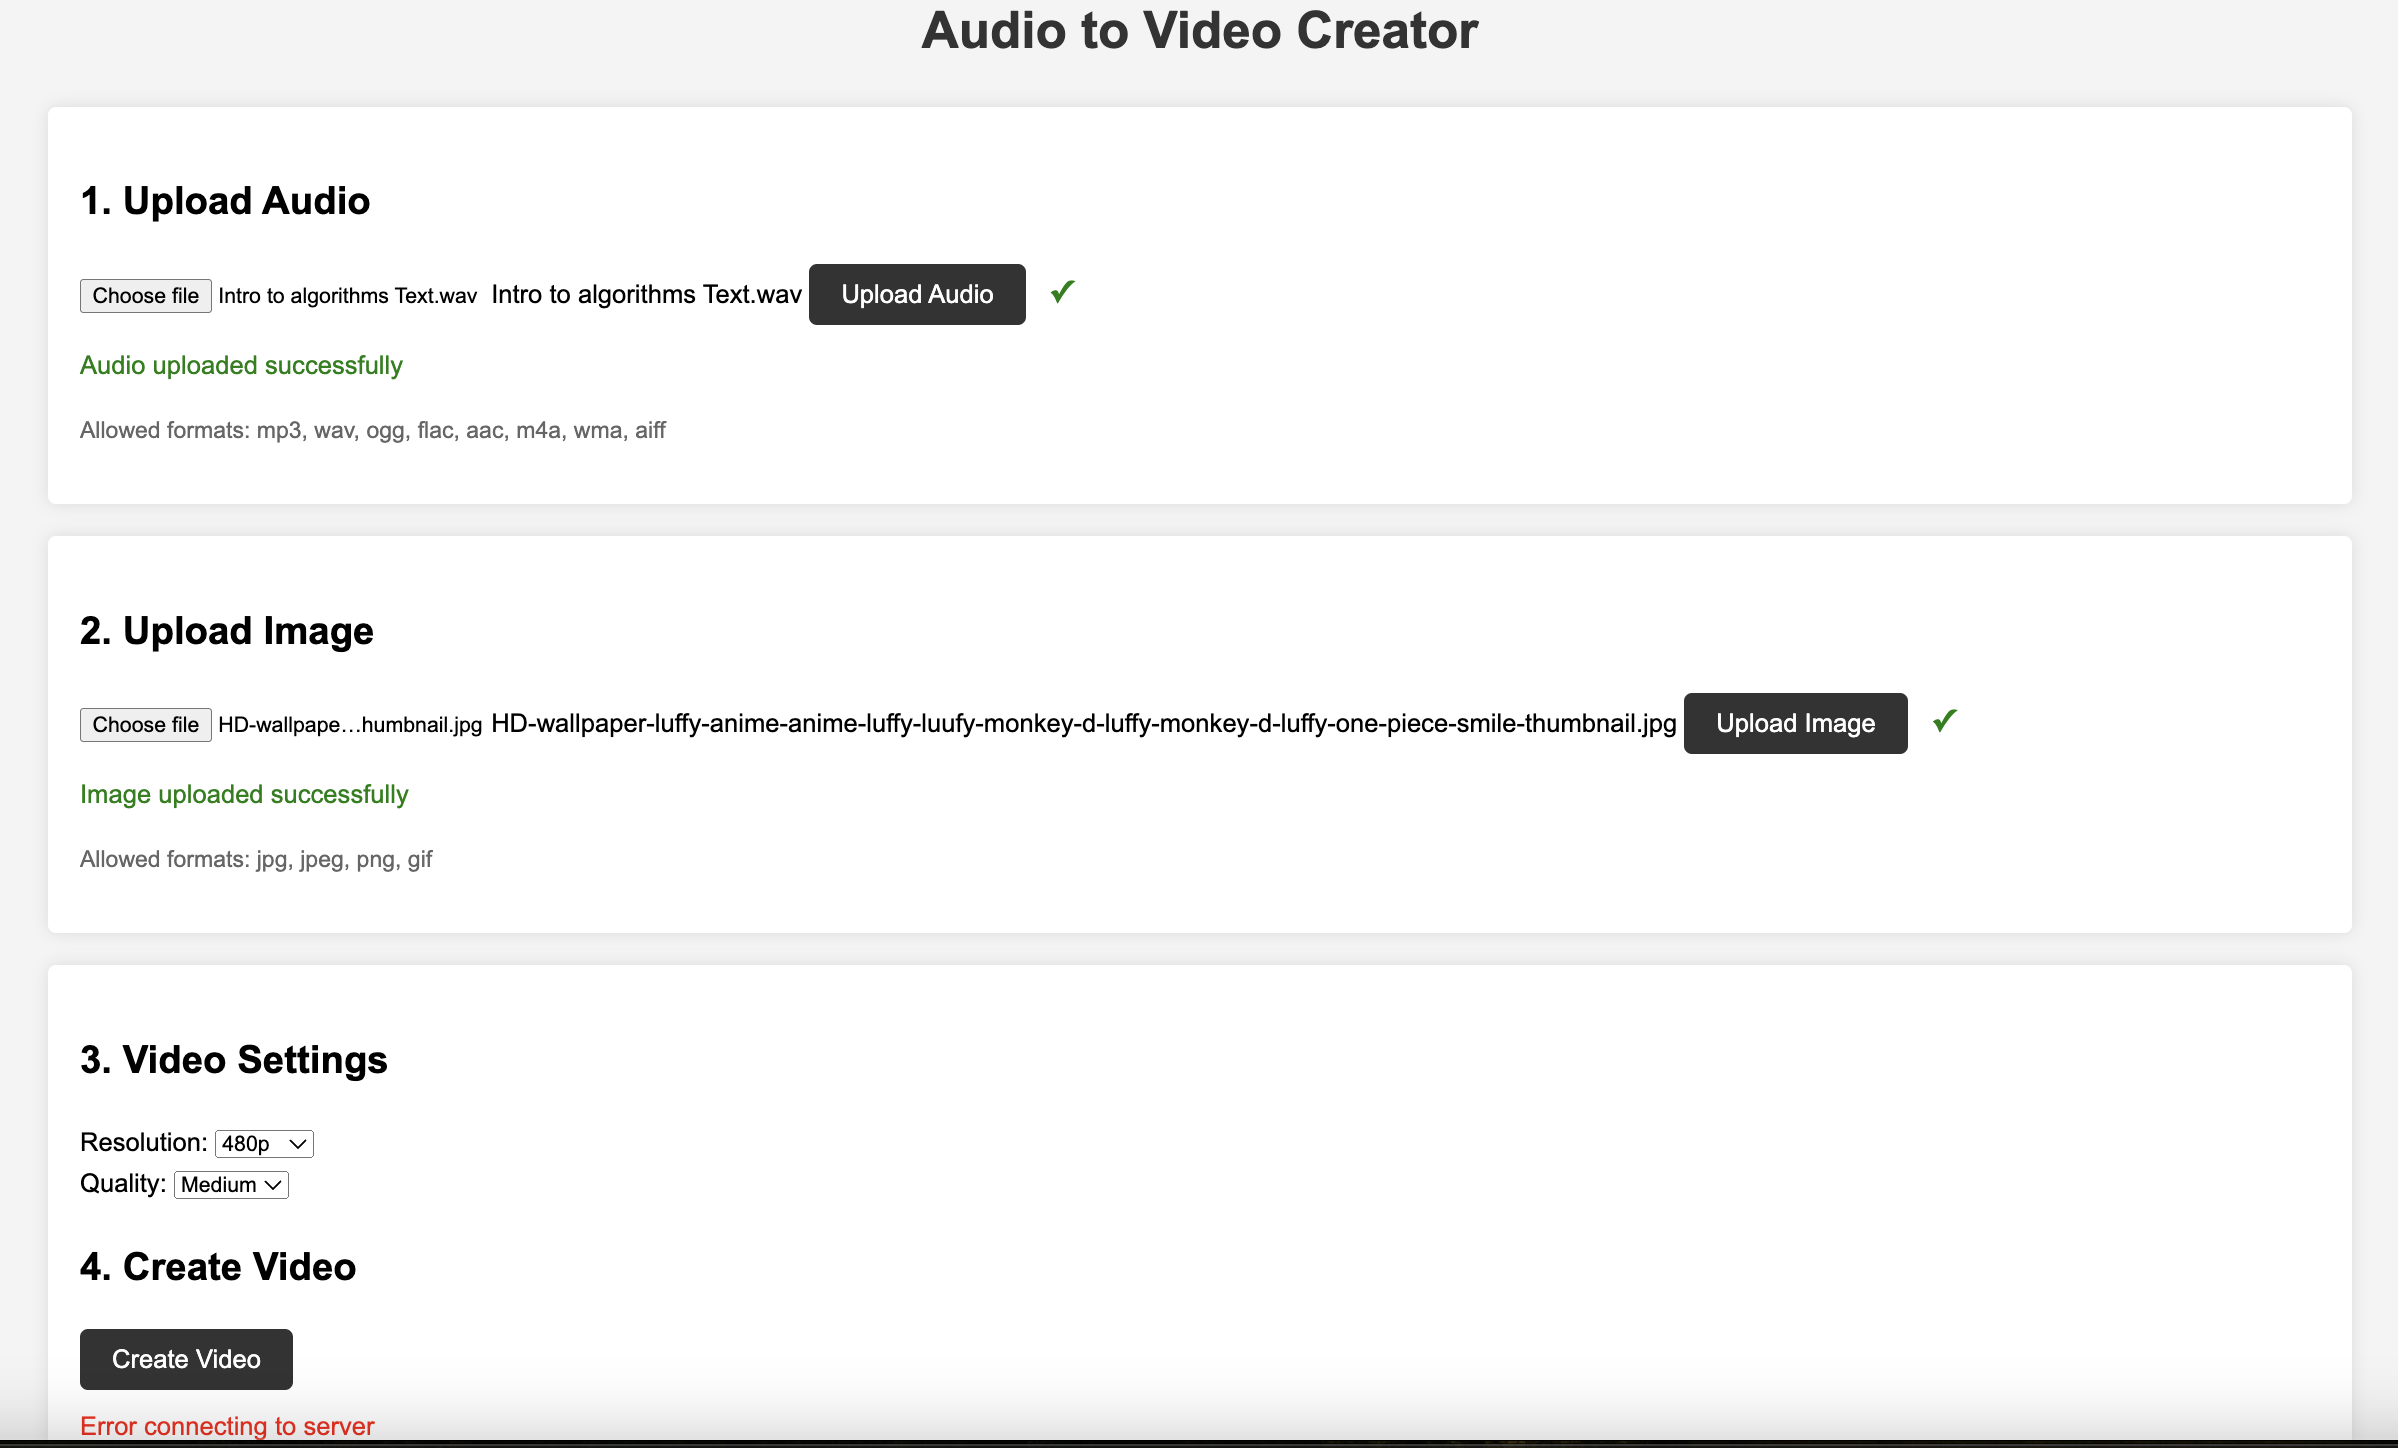Click the 'Quality:' label
Screen dimensions: 2398x1448
pyautogui.click(x=123, y=1183)
